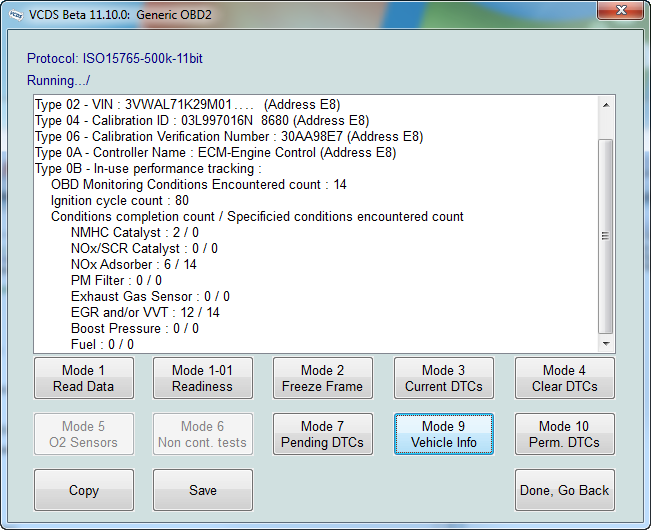Click Done, Go Back

tap(565, 490)
